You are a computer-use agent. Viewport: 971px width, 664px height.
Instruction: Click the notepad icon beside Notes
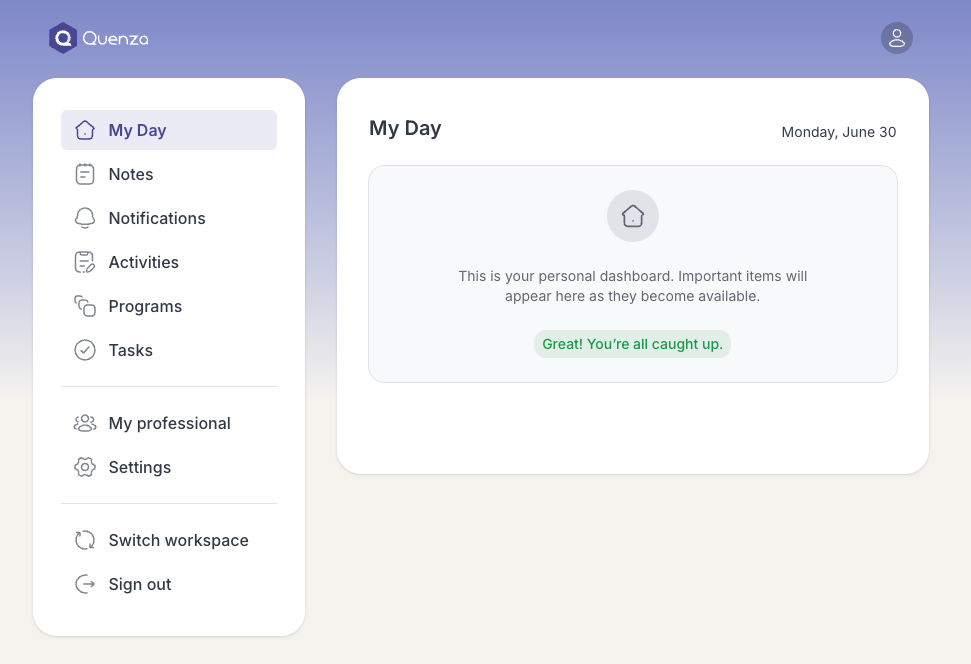coord(85,174)
